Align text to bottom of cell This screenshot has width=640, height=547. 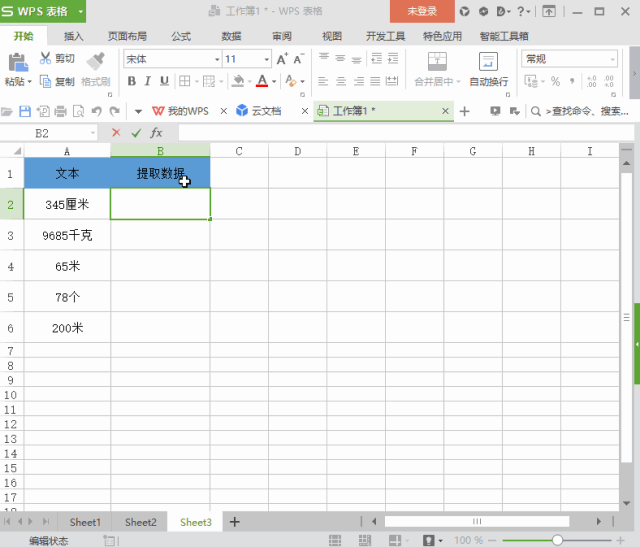tap(356, 59)
